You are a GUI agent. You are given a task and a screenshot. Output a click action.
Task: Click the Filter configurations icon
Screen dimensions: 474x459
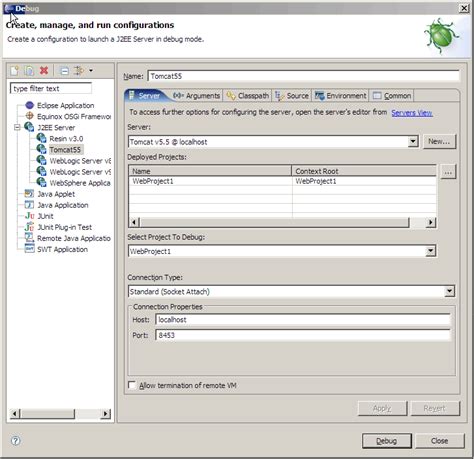click(79, 71)
